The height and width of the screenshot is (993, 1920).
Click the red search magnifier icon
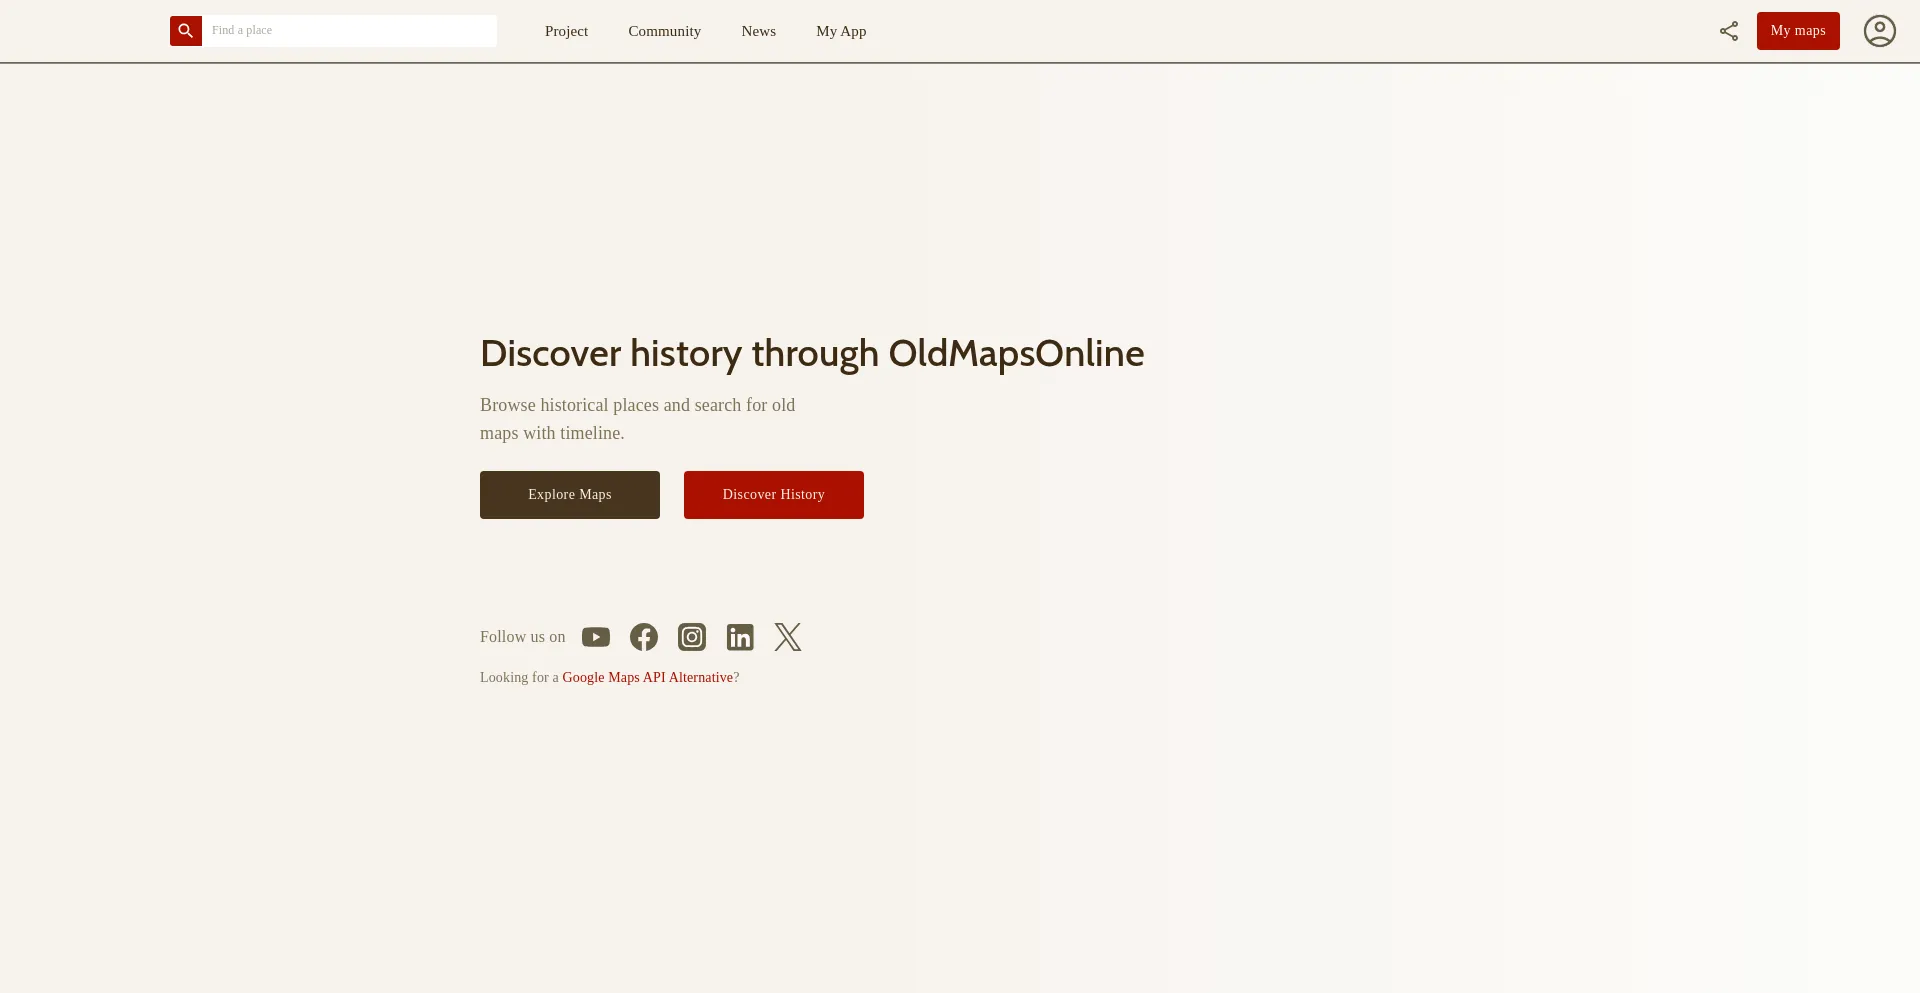tap(186, 31)
